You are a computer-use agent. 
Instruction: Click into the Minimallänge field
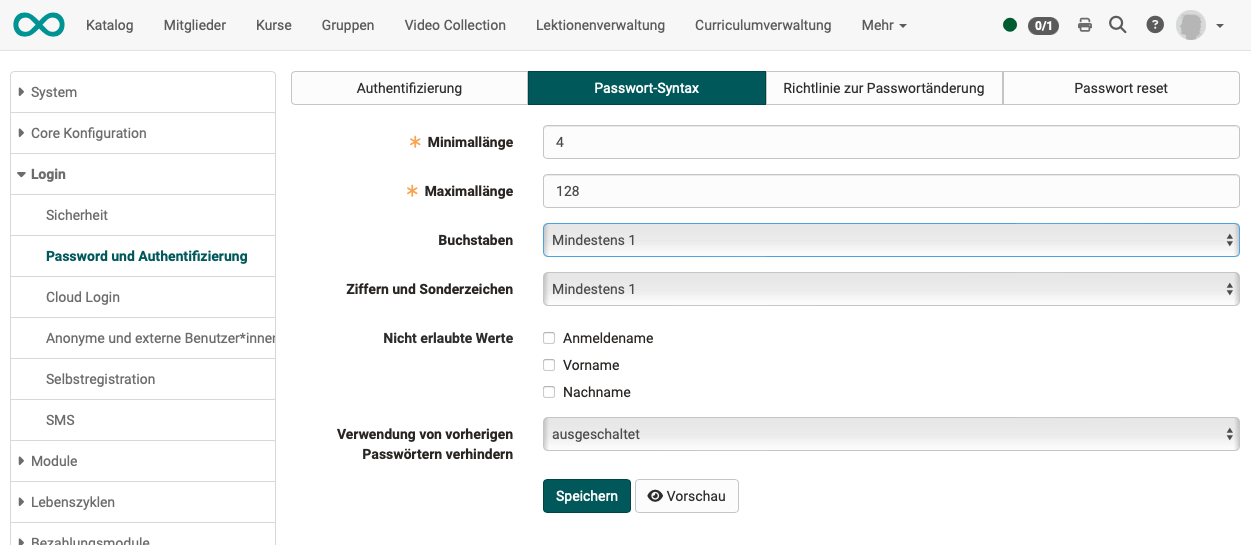[891, 142]
